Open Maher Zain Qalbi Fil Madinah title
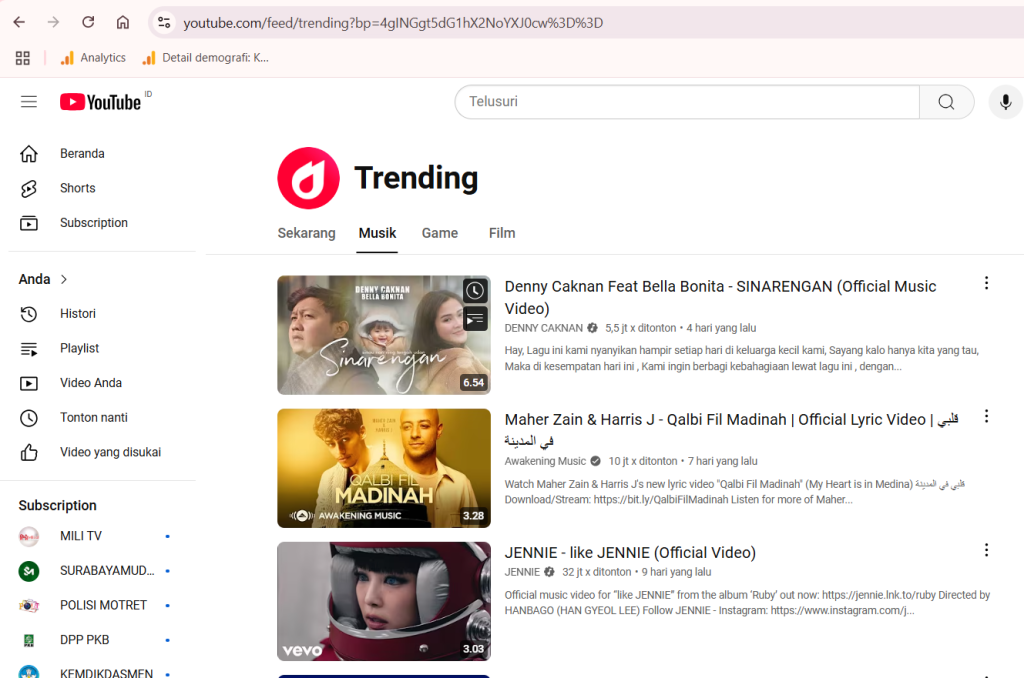 point(731,430)
